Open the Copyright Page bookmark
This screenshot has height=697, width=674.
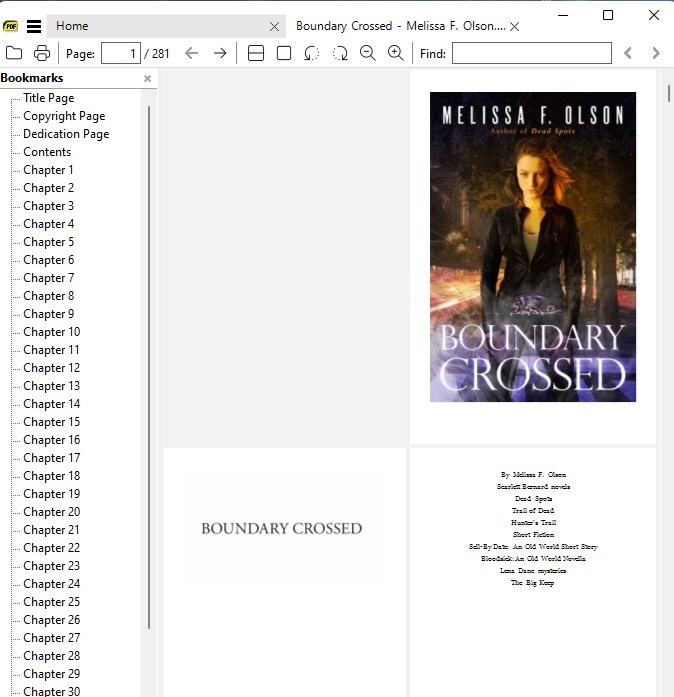(x=64, y=116)
